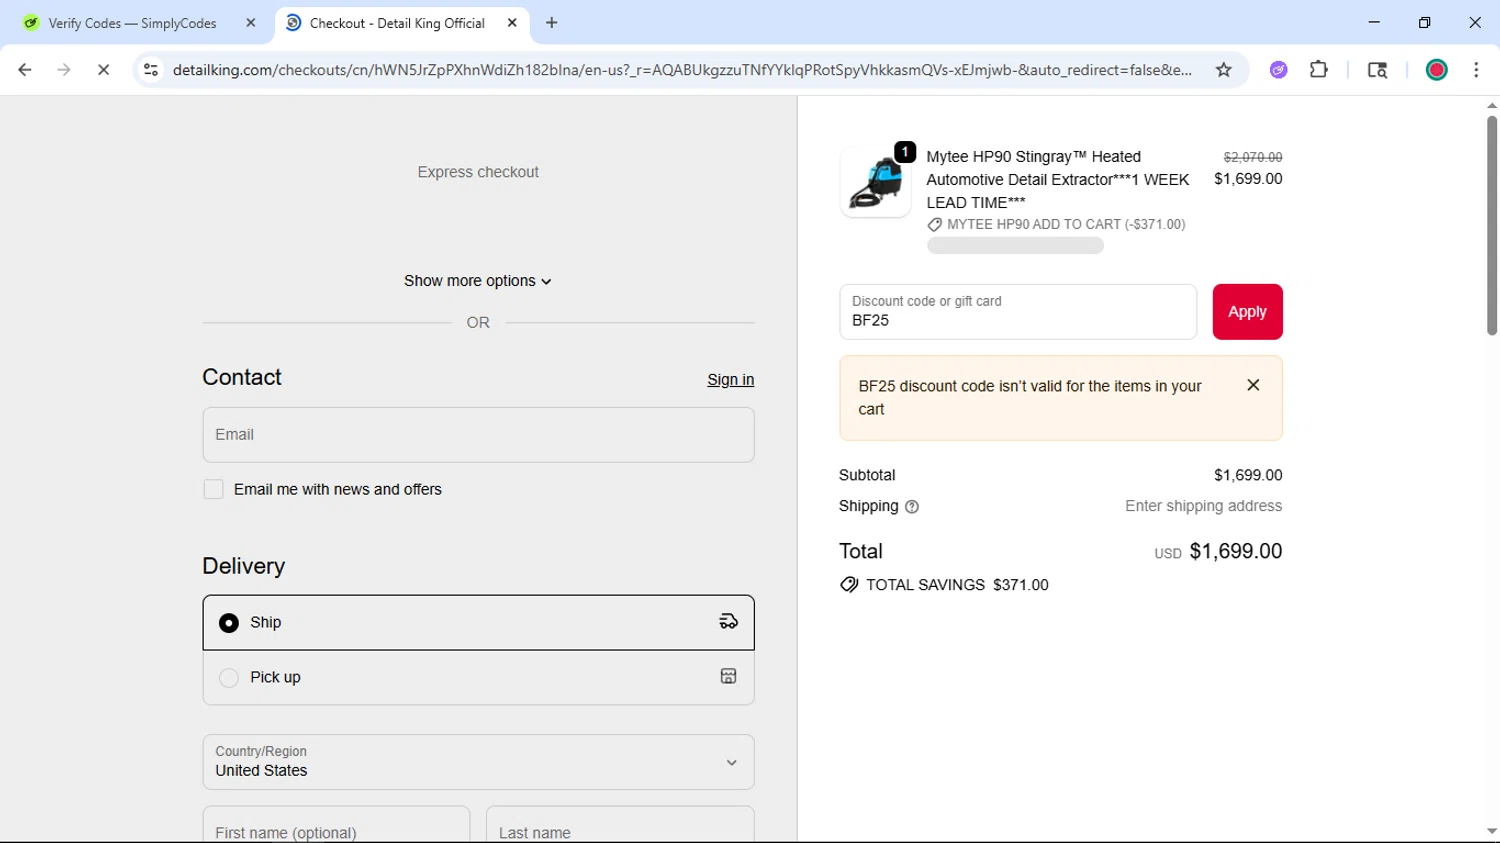Viewport: 1500px width, 843px height.
Task: Restore down the Chrome window
Action: point(1424,22)
